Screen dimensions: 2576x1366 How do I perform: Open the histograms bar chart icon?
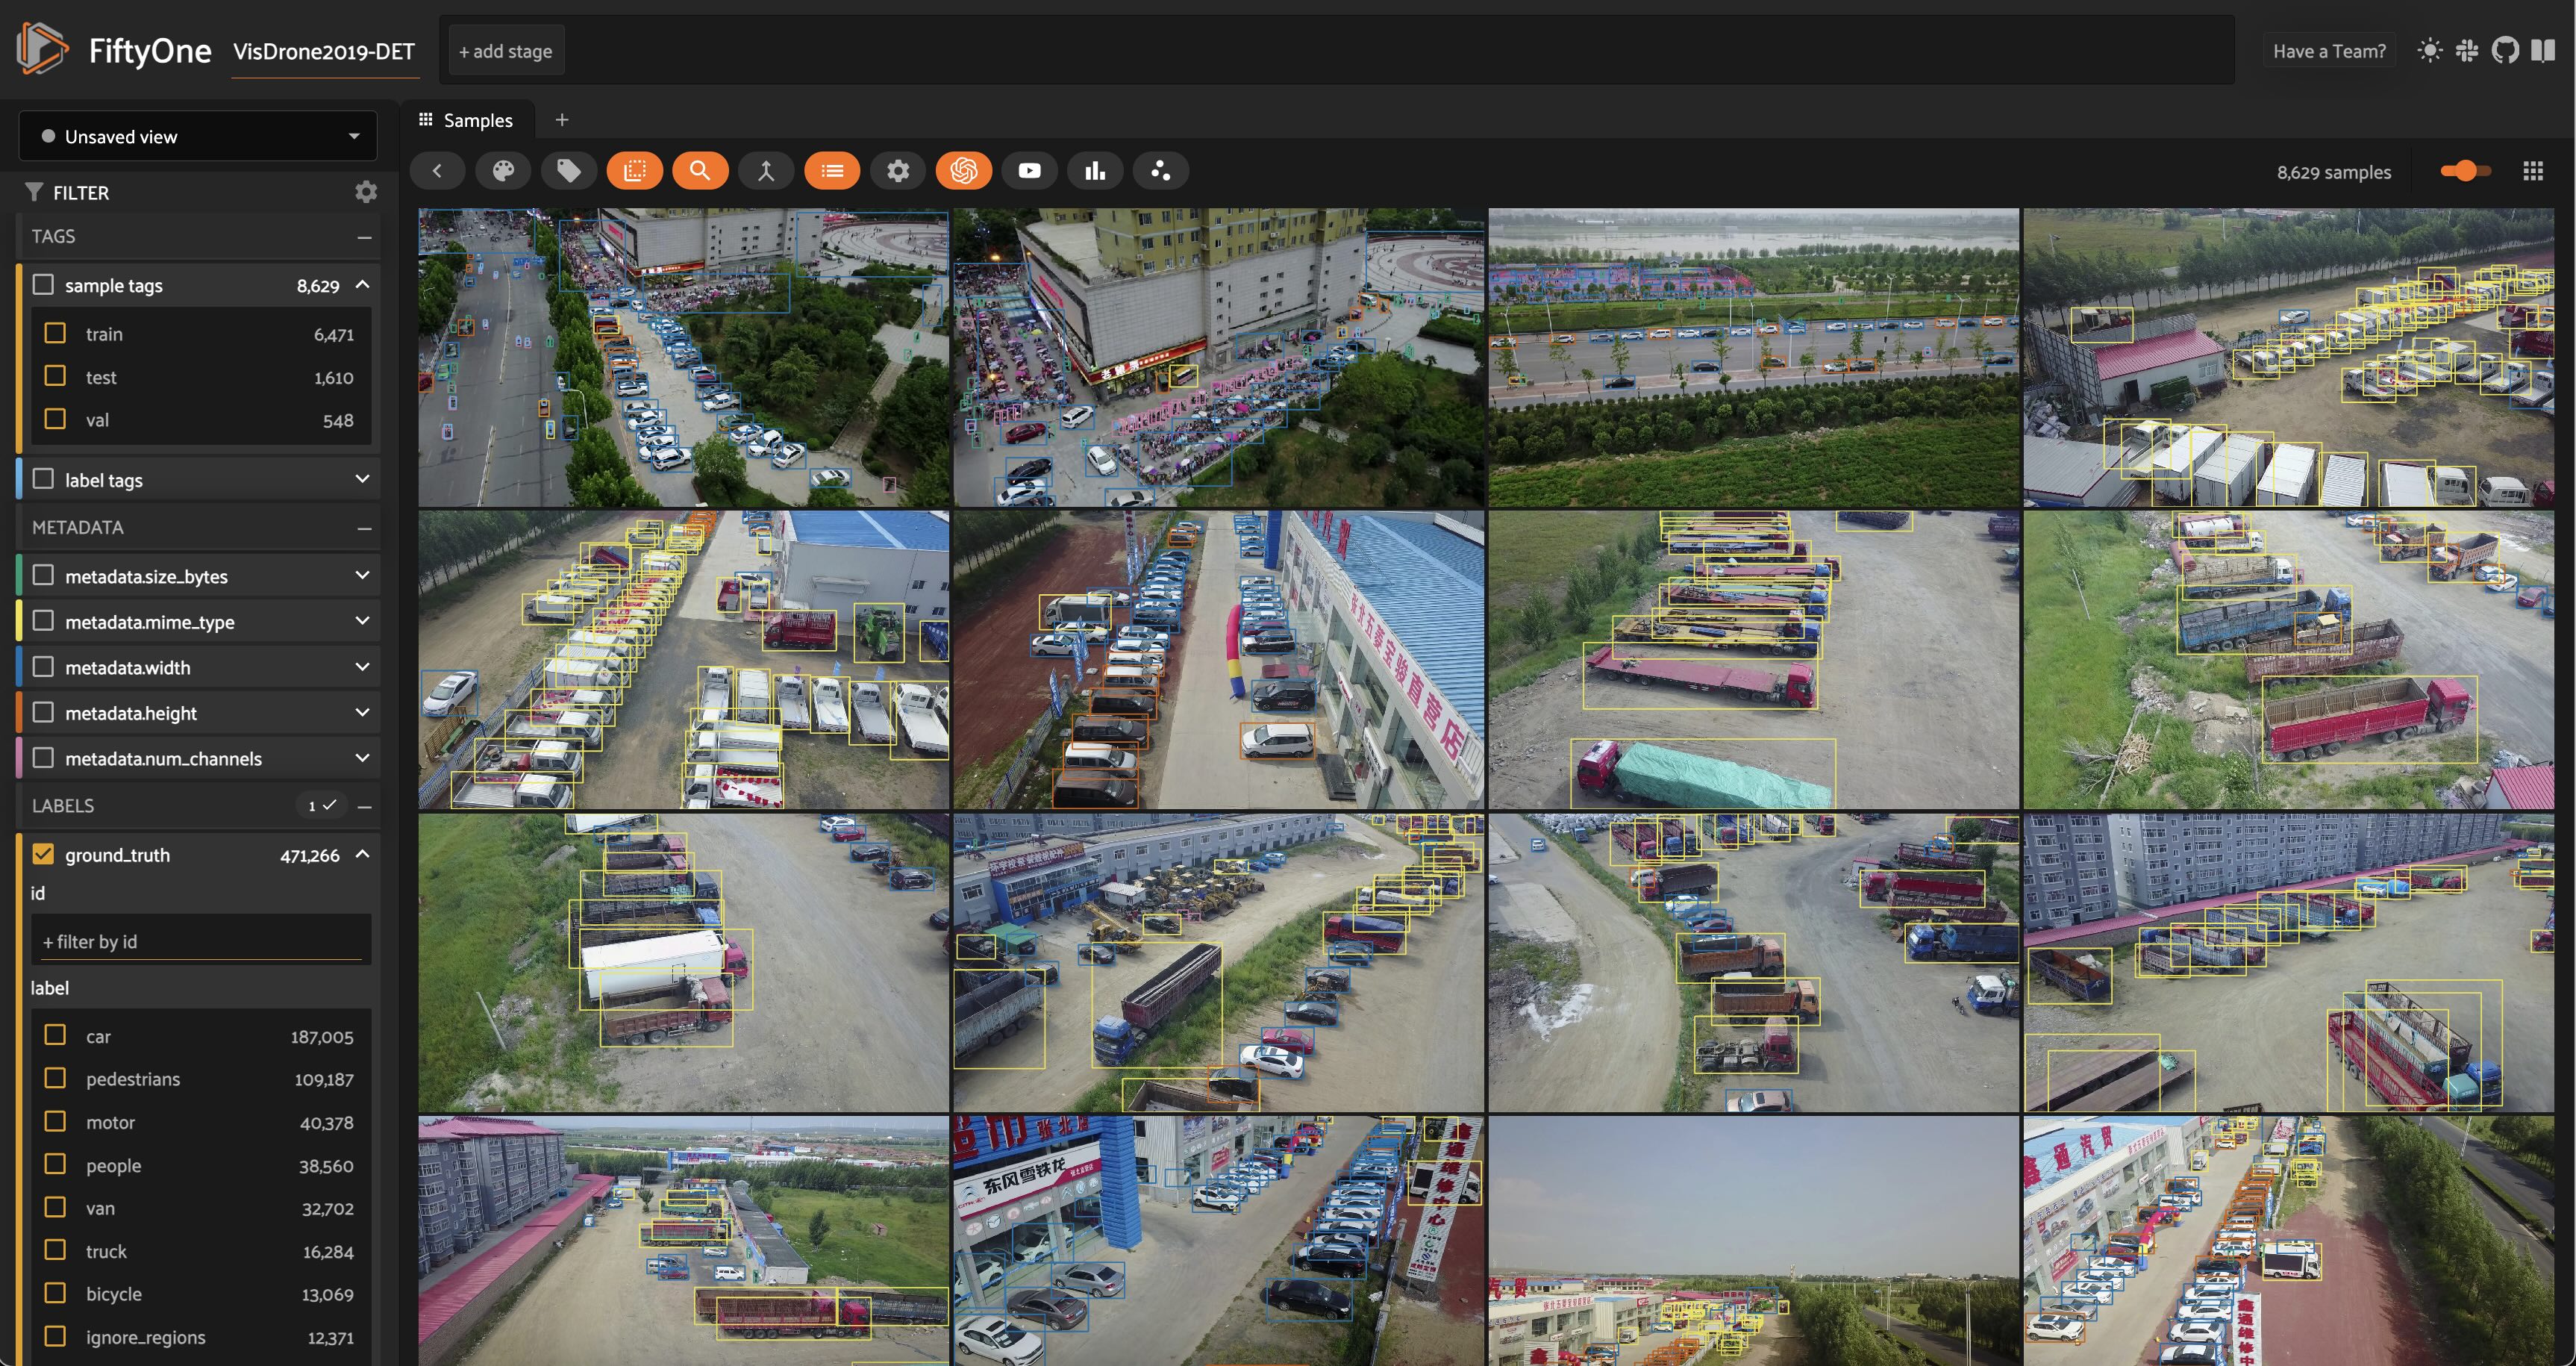point(1095,171)
